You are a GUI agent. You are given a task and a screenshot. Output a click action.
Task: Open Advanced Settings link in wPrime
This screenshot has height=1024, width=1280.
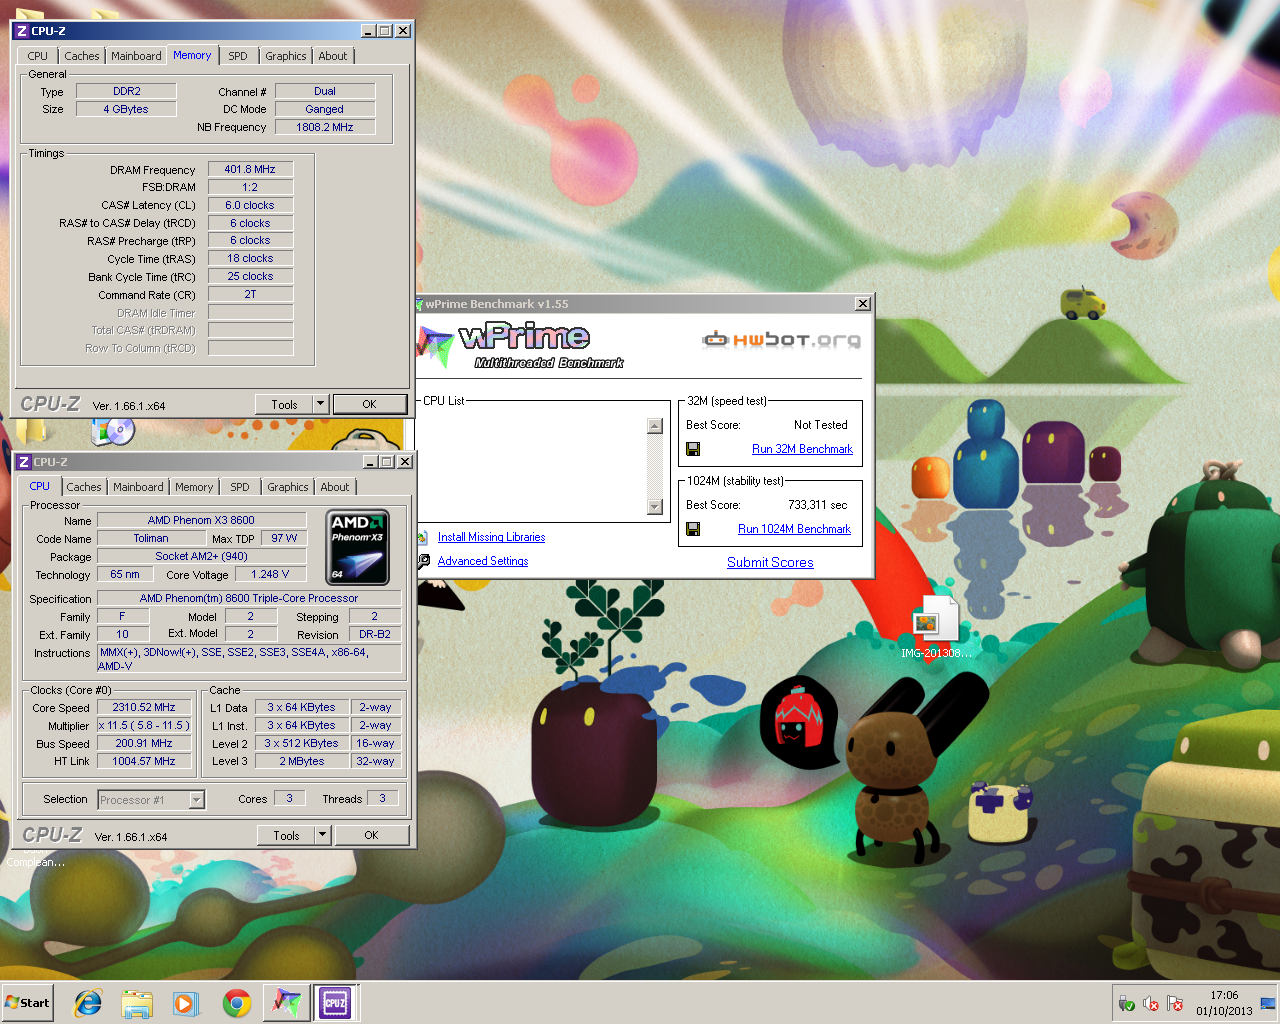click(483, 561)
